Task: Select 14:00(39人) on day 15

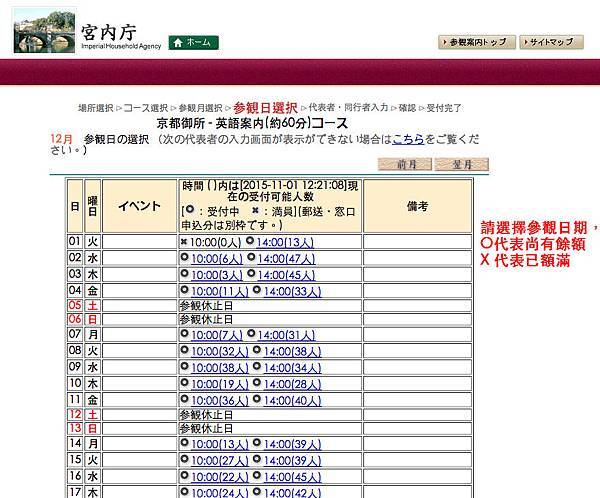Action: (292, 460)
